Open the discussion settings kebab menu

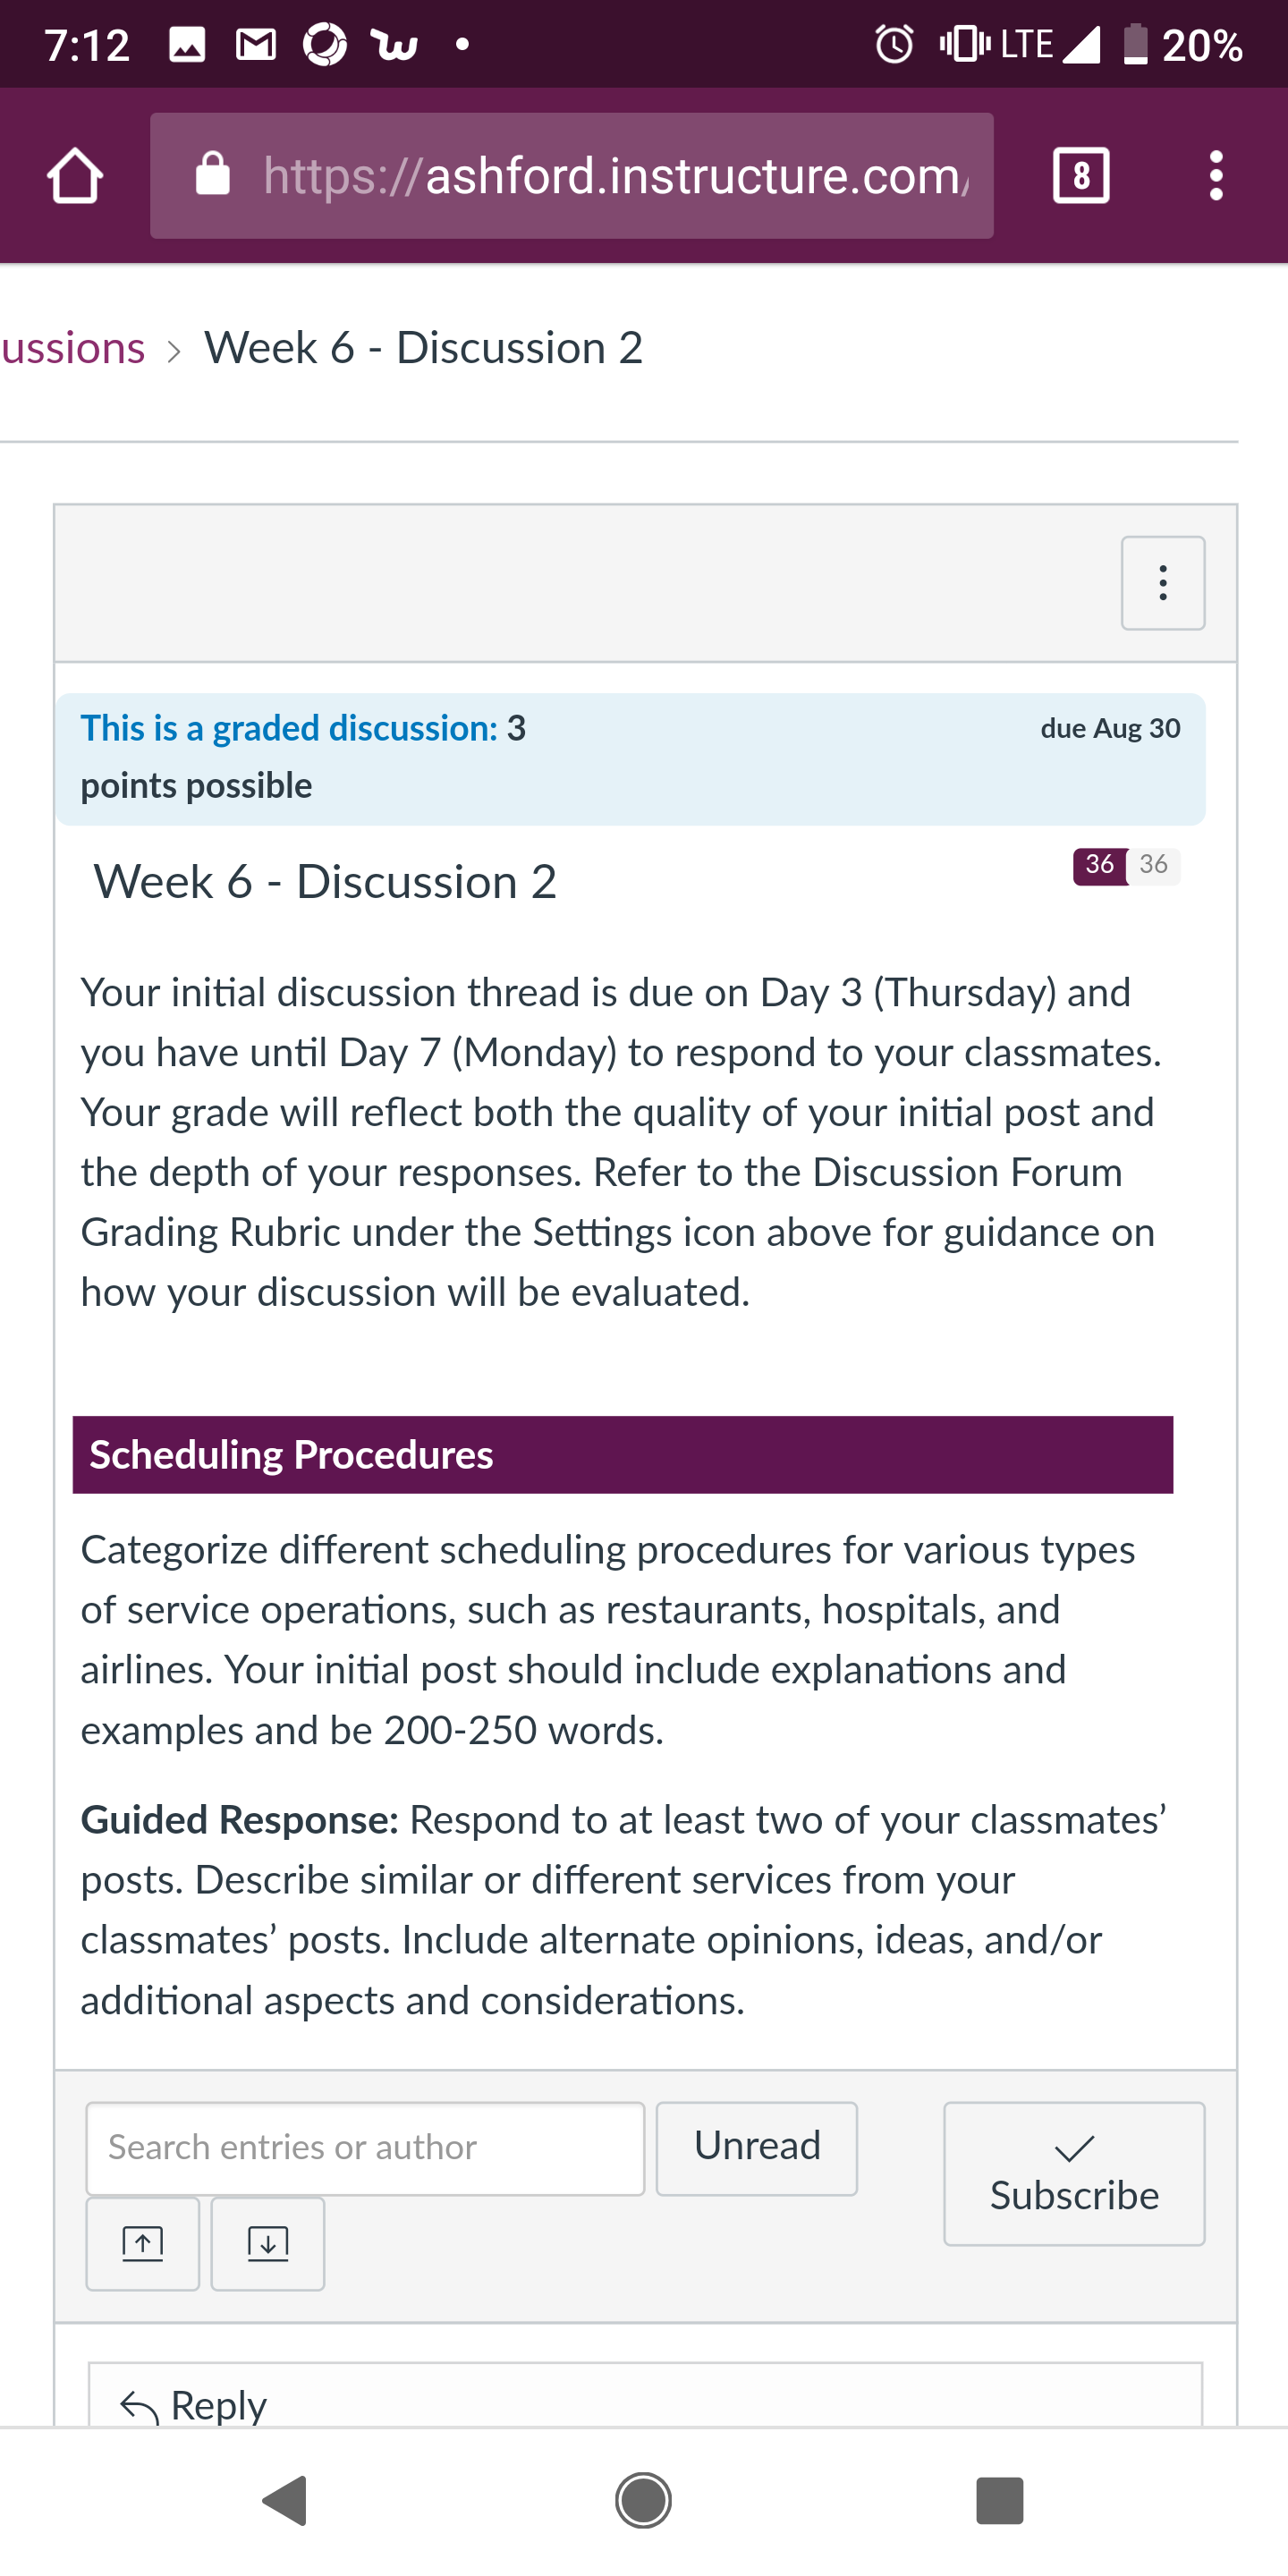coord(1163,583)
